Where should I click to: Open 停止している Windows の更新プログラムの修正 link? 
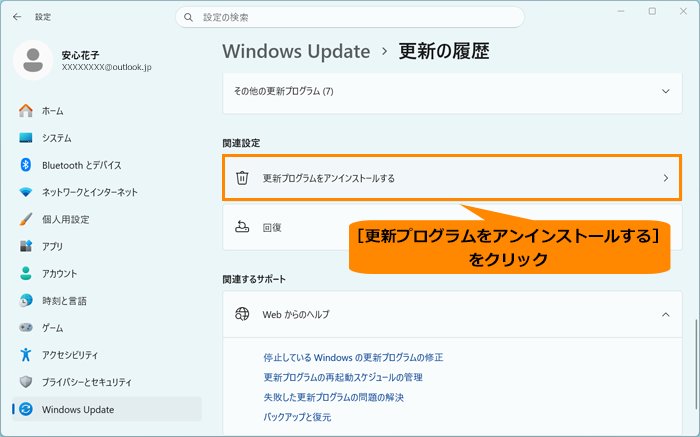coord(353,358)
